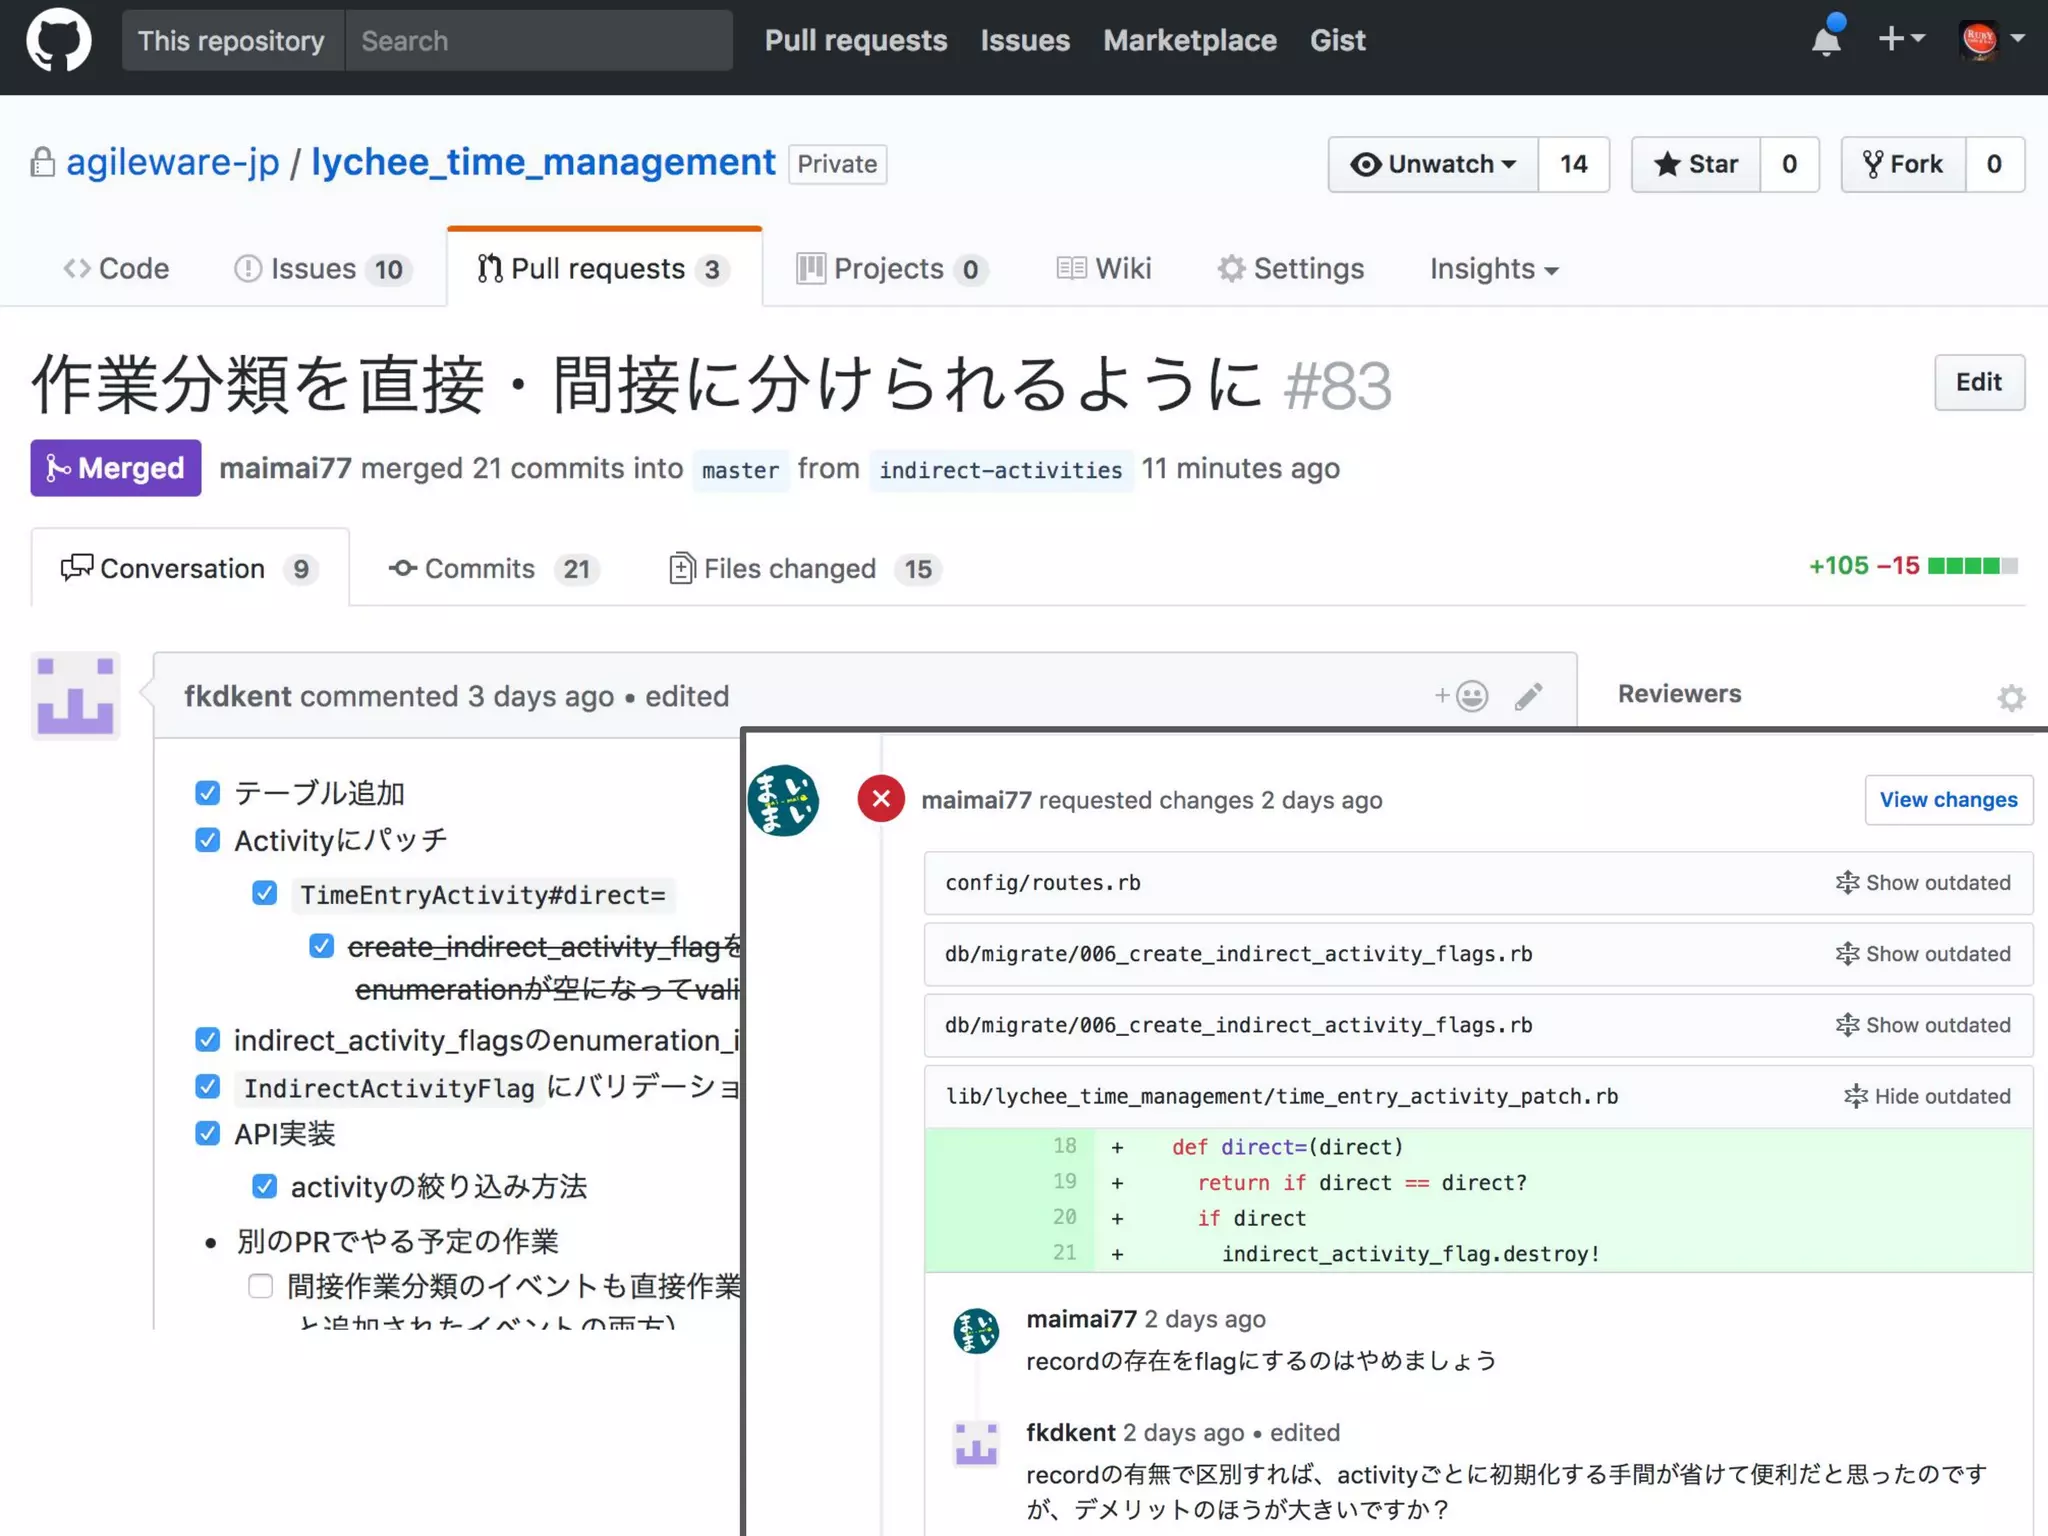Screen dimensions: 2048x1536
Task: Open the Unwatch dropdown
Action: point(1433,164)
